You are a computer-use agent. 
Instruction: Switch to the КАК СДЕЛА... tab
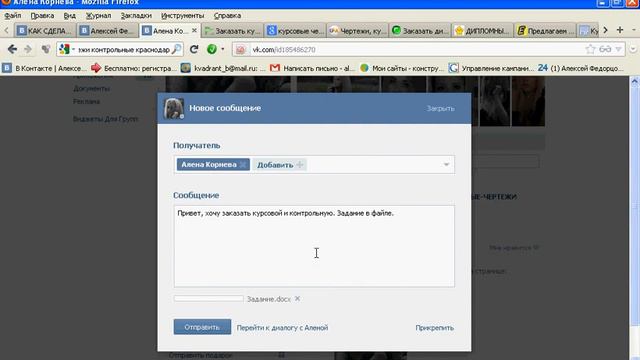(x=45, y=31)
